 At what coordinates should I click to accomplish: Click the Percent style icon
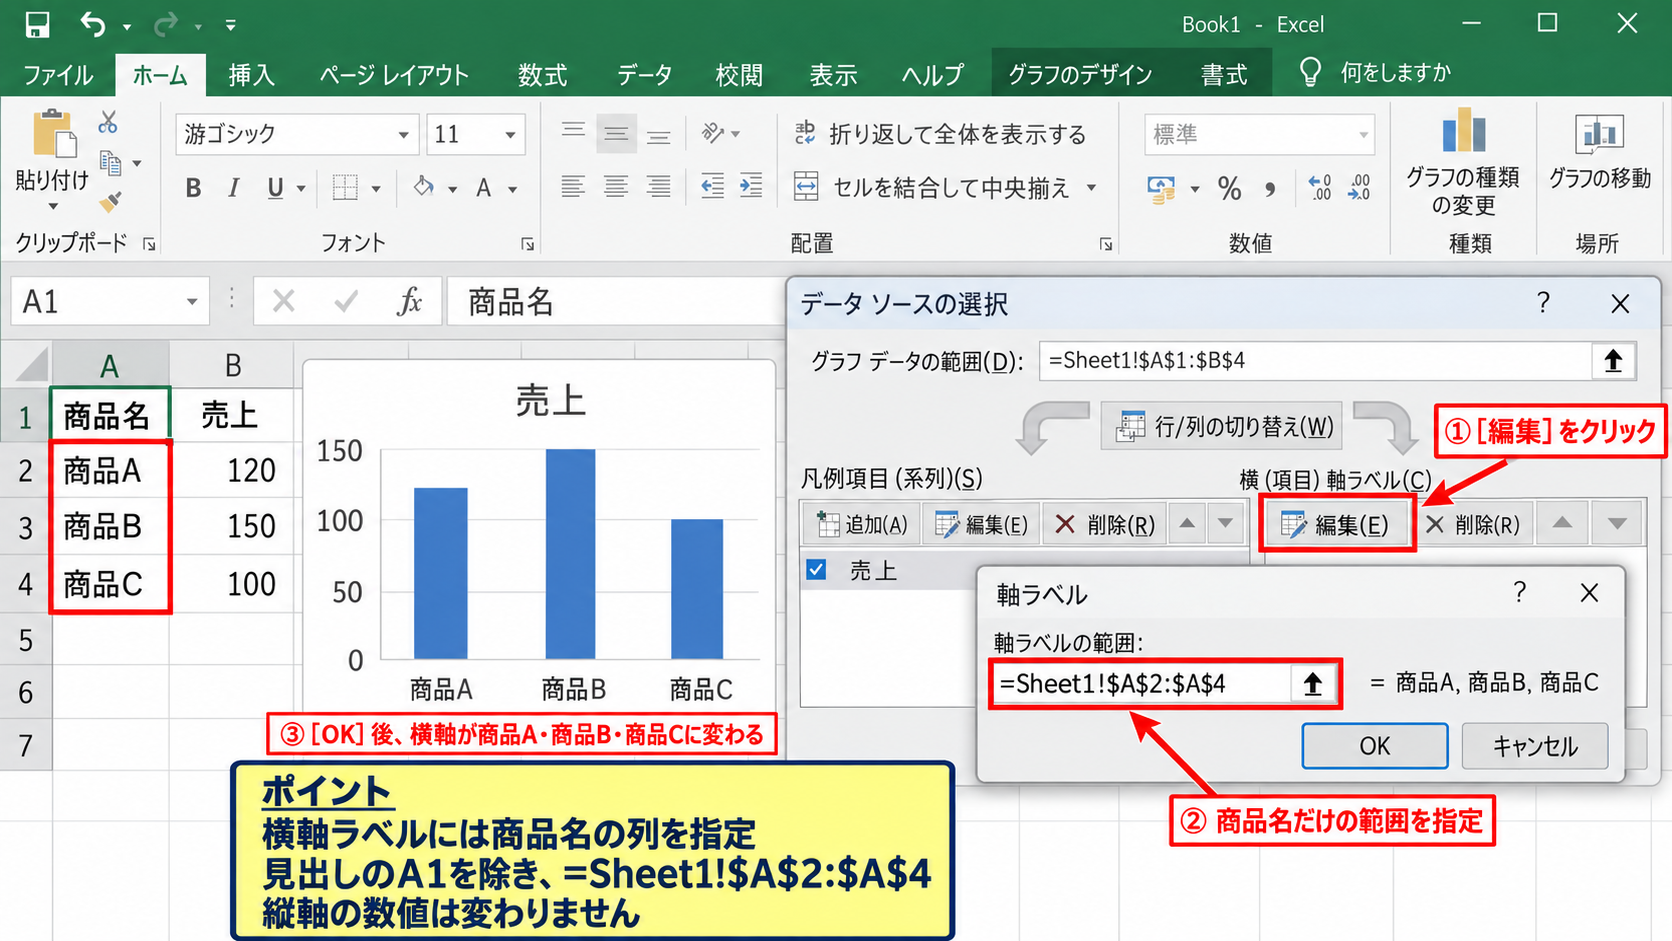tap(1230, 188)
